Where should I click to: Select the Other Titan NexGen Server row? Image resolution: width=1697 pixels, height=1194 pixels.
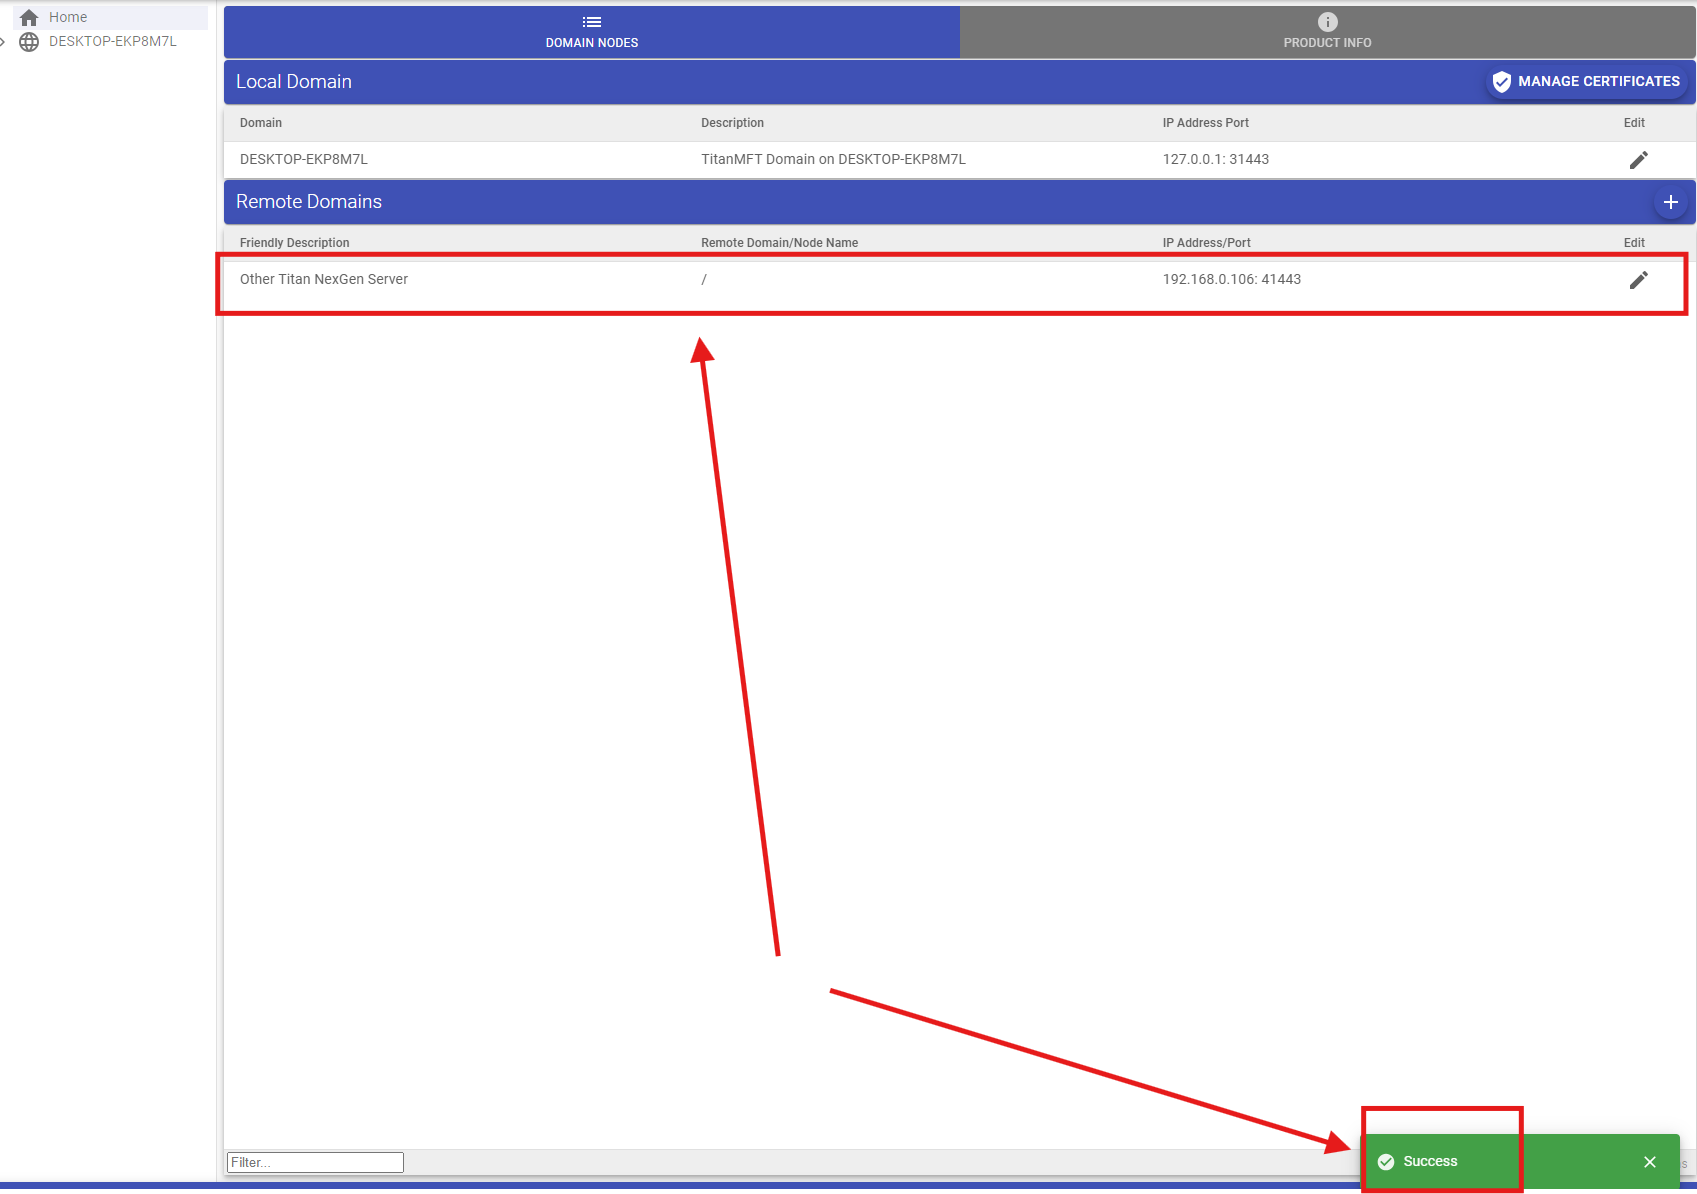tap(700, 280)
